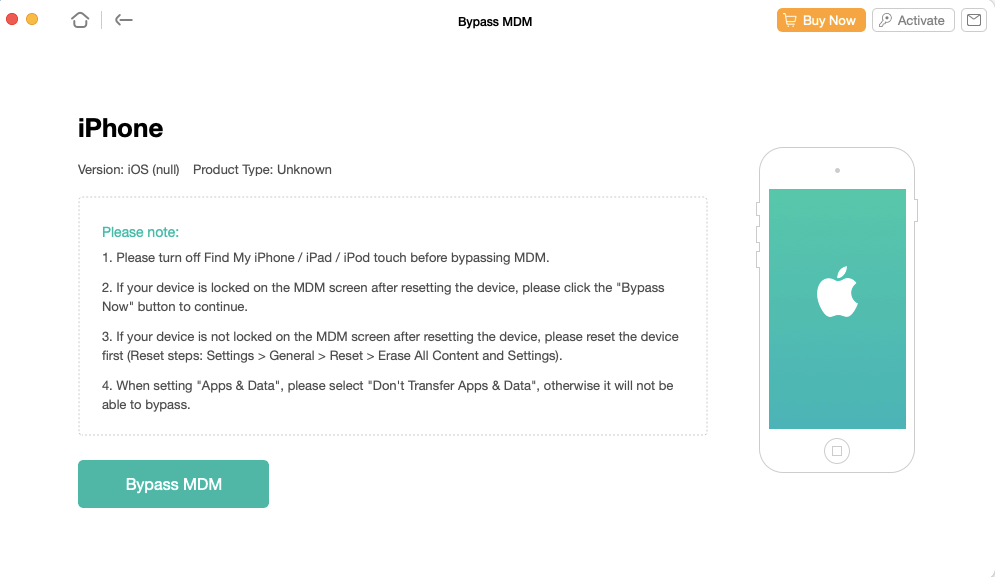Start with the green Bypass MDM button
The height and width of the screenshot is (577, 995).
click(x=173, y=484)
